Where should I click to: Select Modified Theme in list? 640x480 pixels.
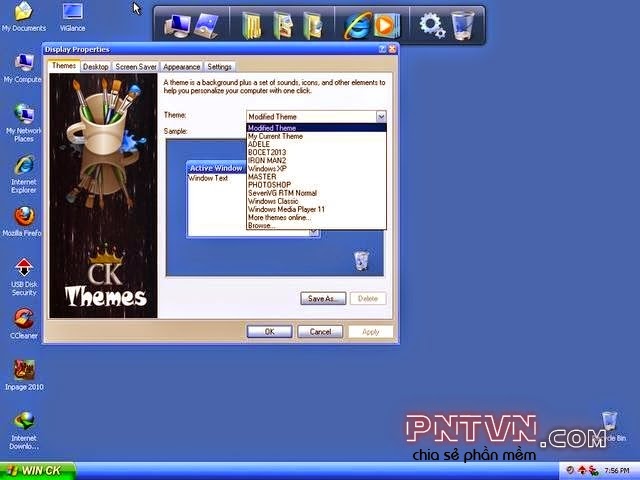tap(316, 128)
